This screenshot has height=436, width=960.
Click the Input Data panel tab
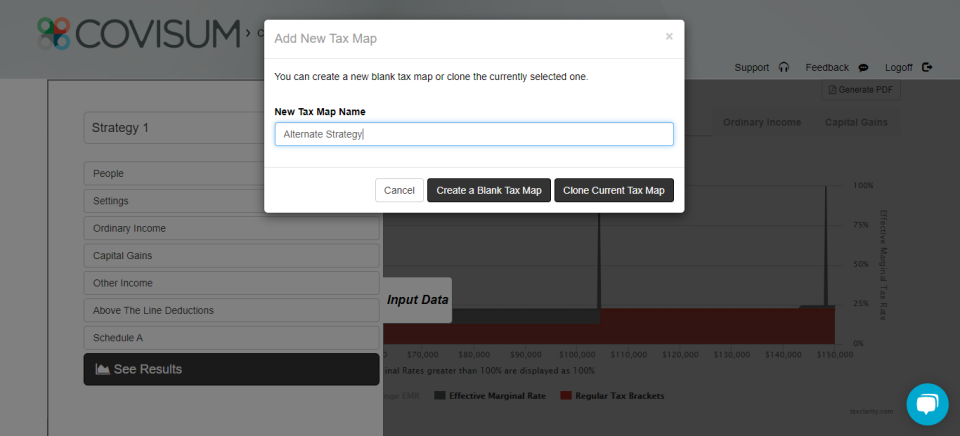(418, 300)
